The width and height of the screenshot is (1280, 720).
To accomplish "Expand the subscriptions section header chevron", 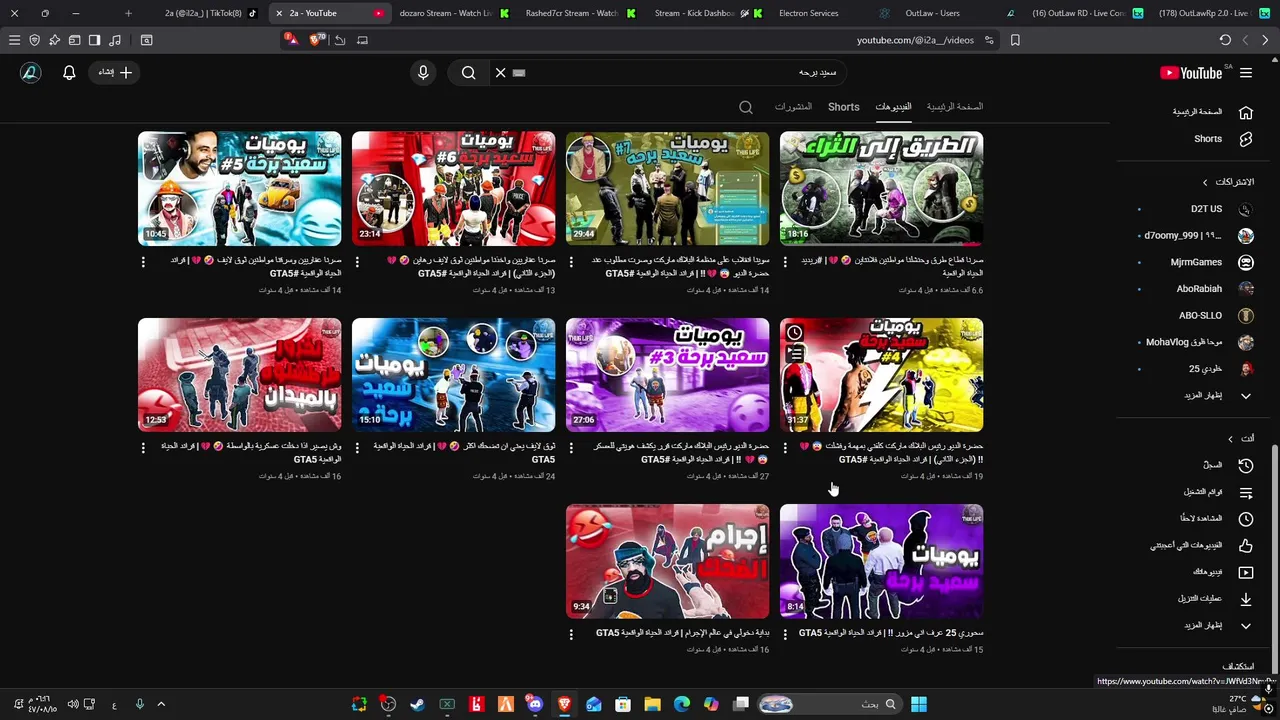I will click(x=1205, y=182).
